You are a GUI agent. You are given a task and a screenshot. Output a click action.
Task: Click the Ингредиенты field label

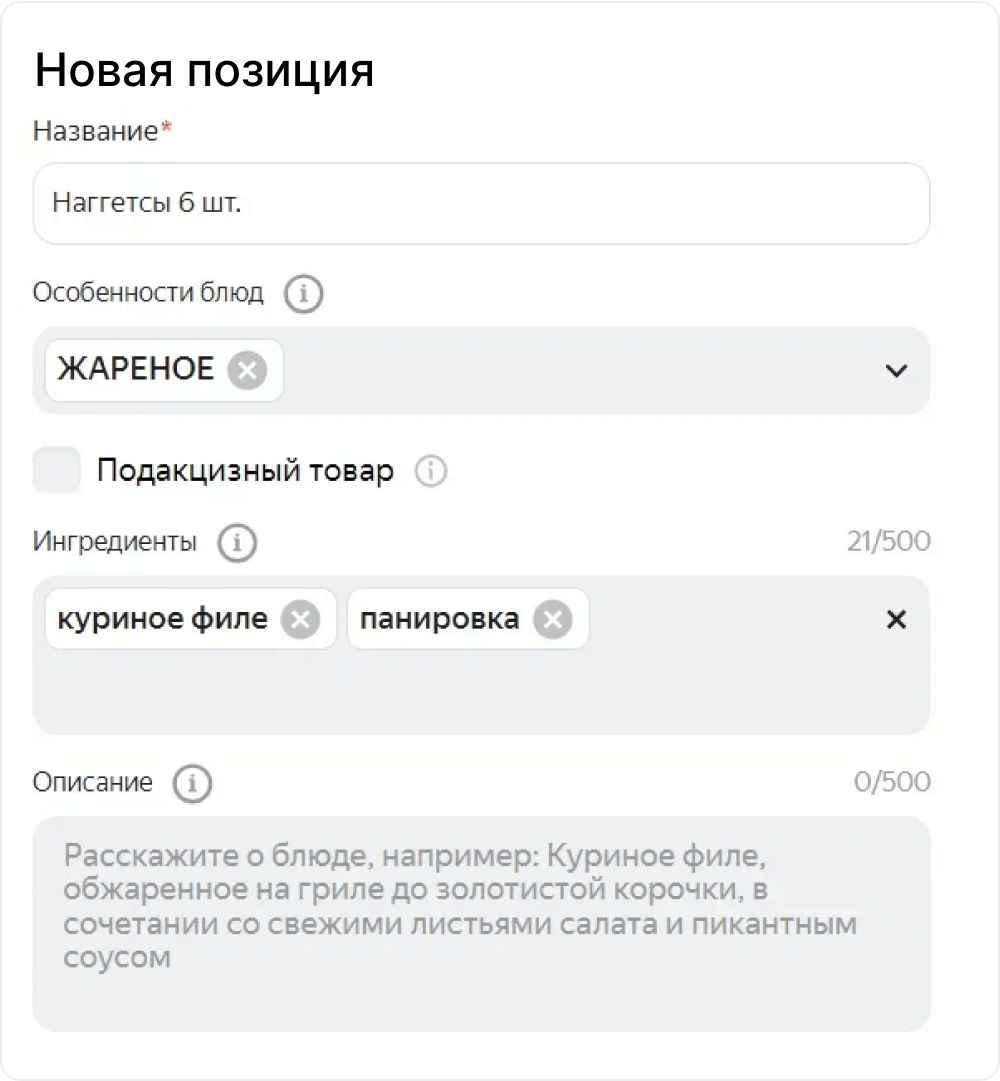(115, 542)
